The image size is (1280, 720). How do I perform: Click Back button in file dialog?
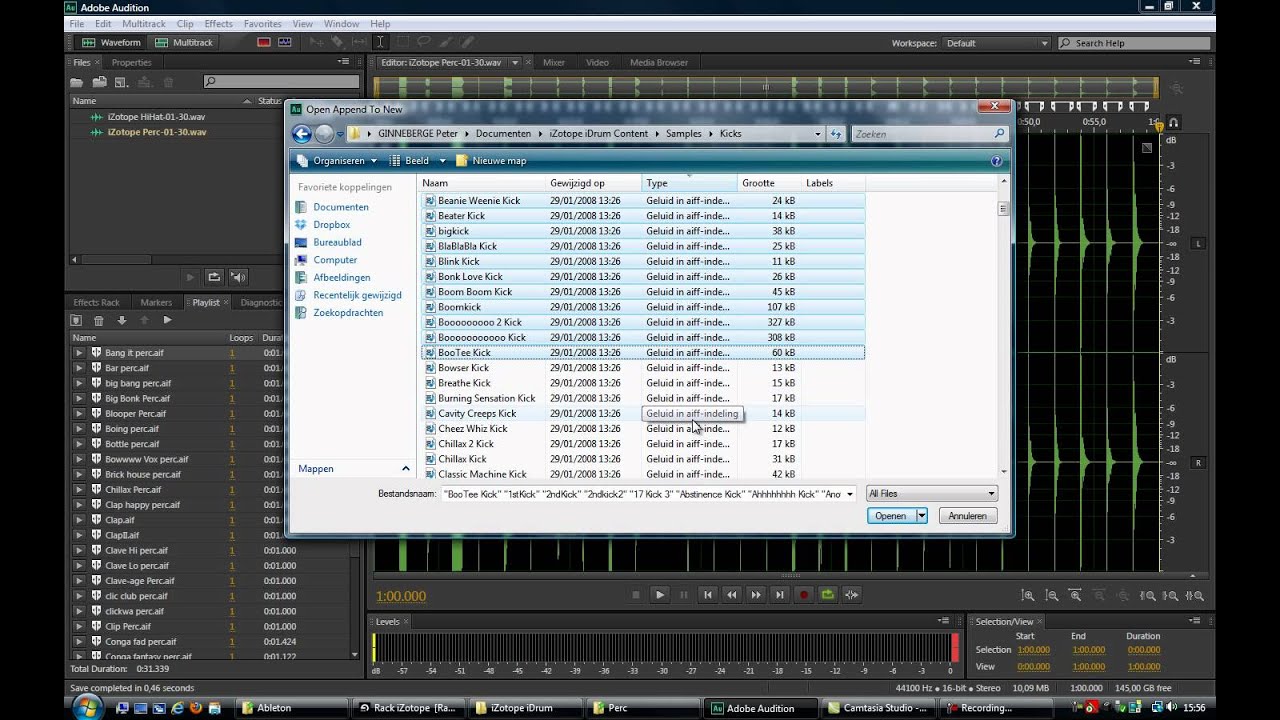point(302,133)
